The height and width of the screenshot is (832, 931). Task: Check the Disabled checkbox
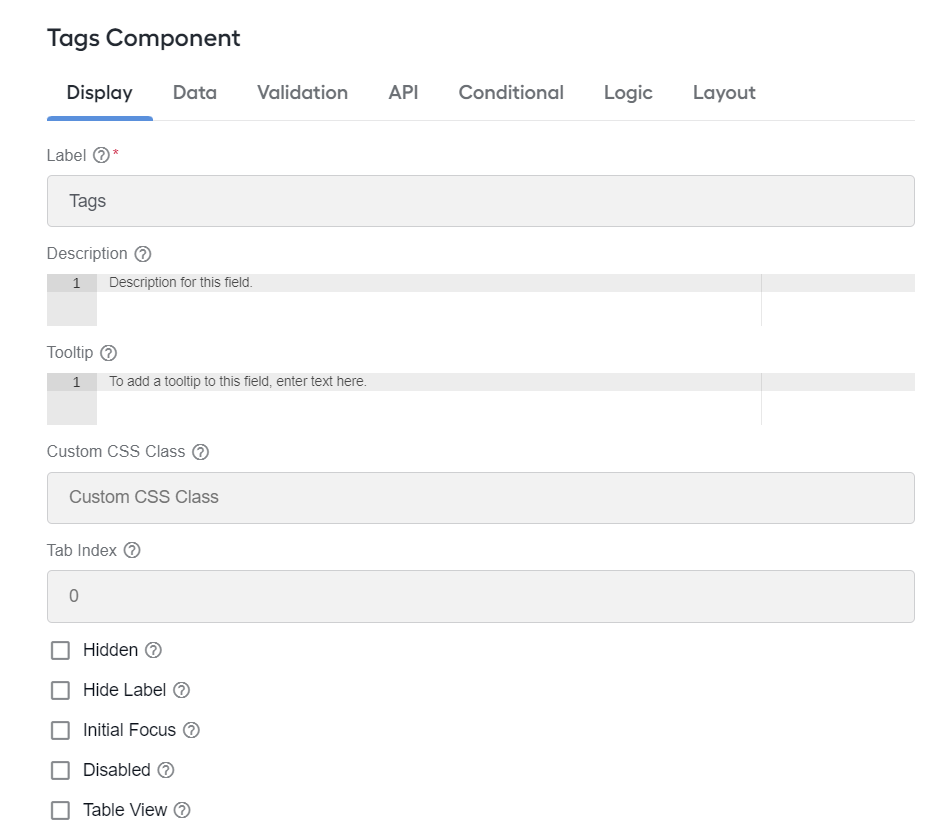click(x=60, y=770)
